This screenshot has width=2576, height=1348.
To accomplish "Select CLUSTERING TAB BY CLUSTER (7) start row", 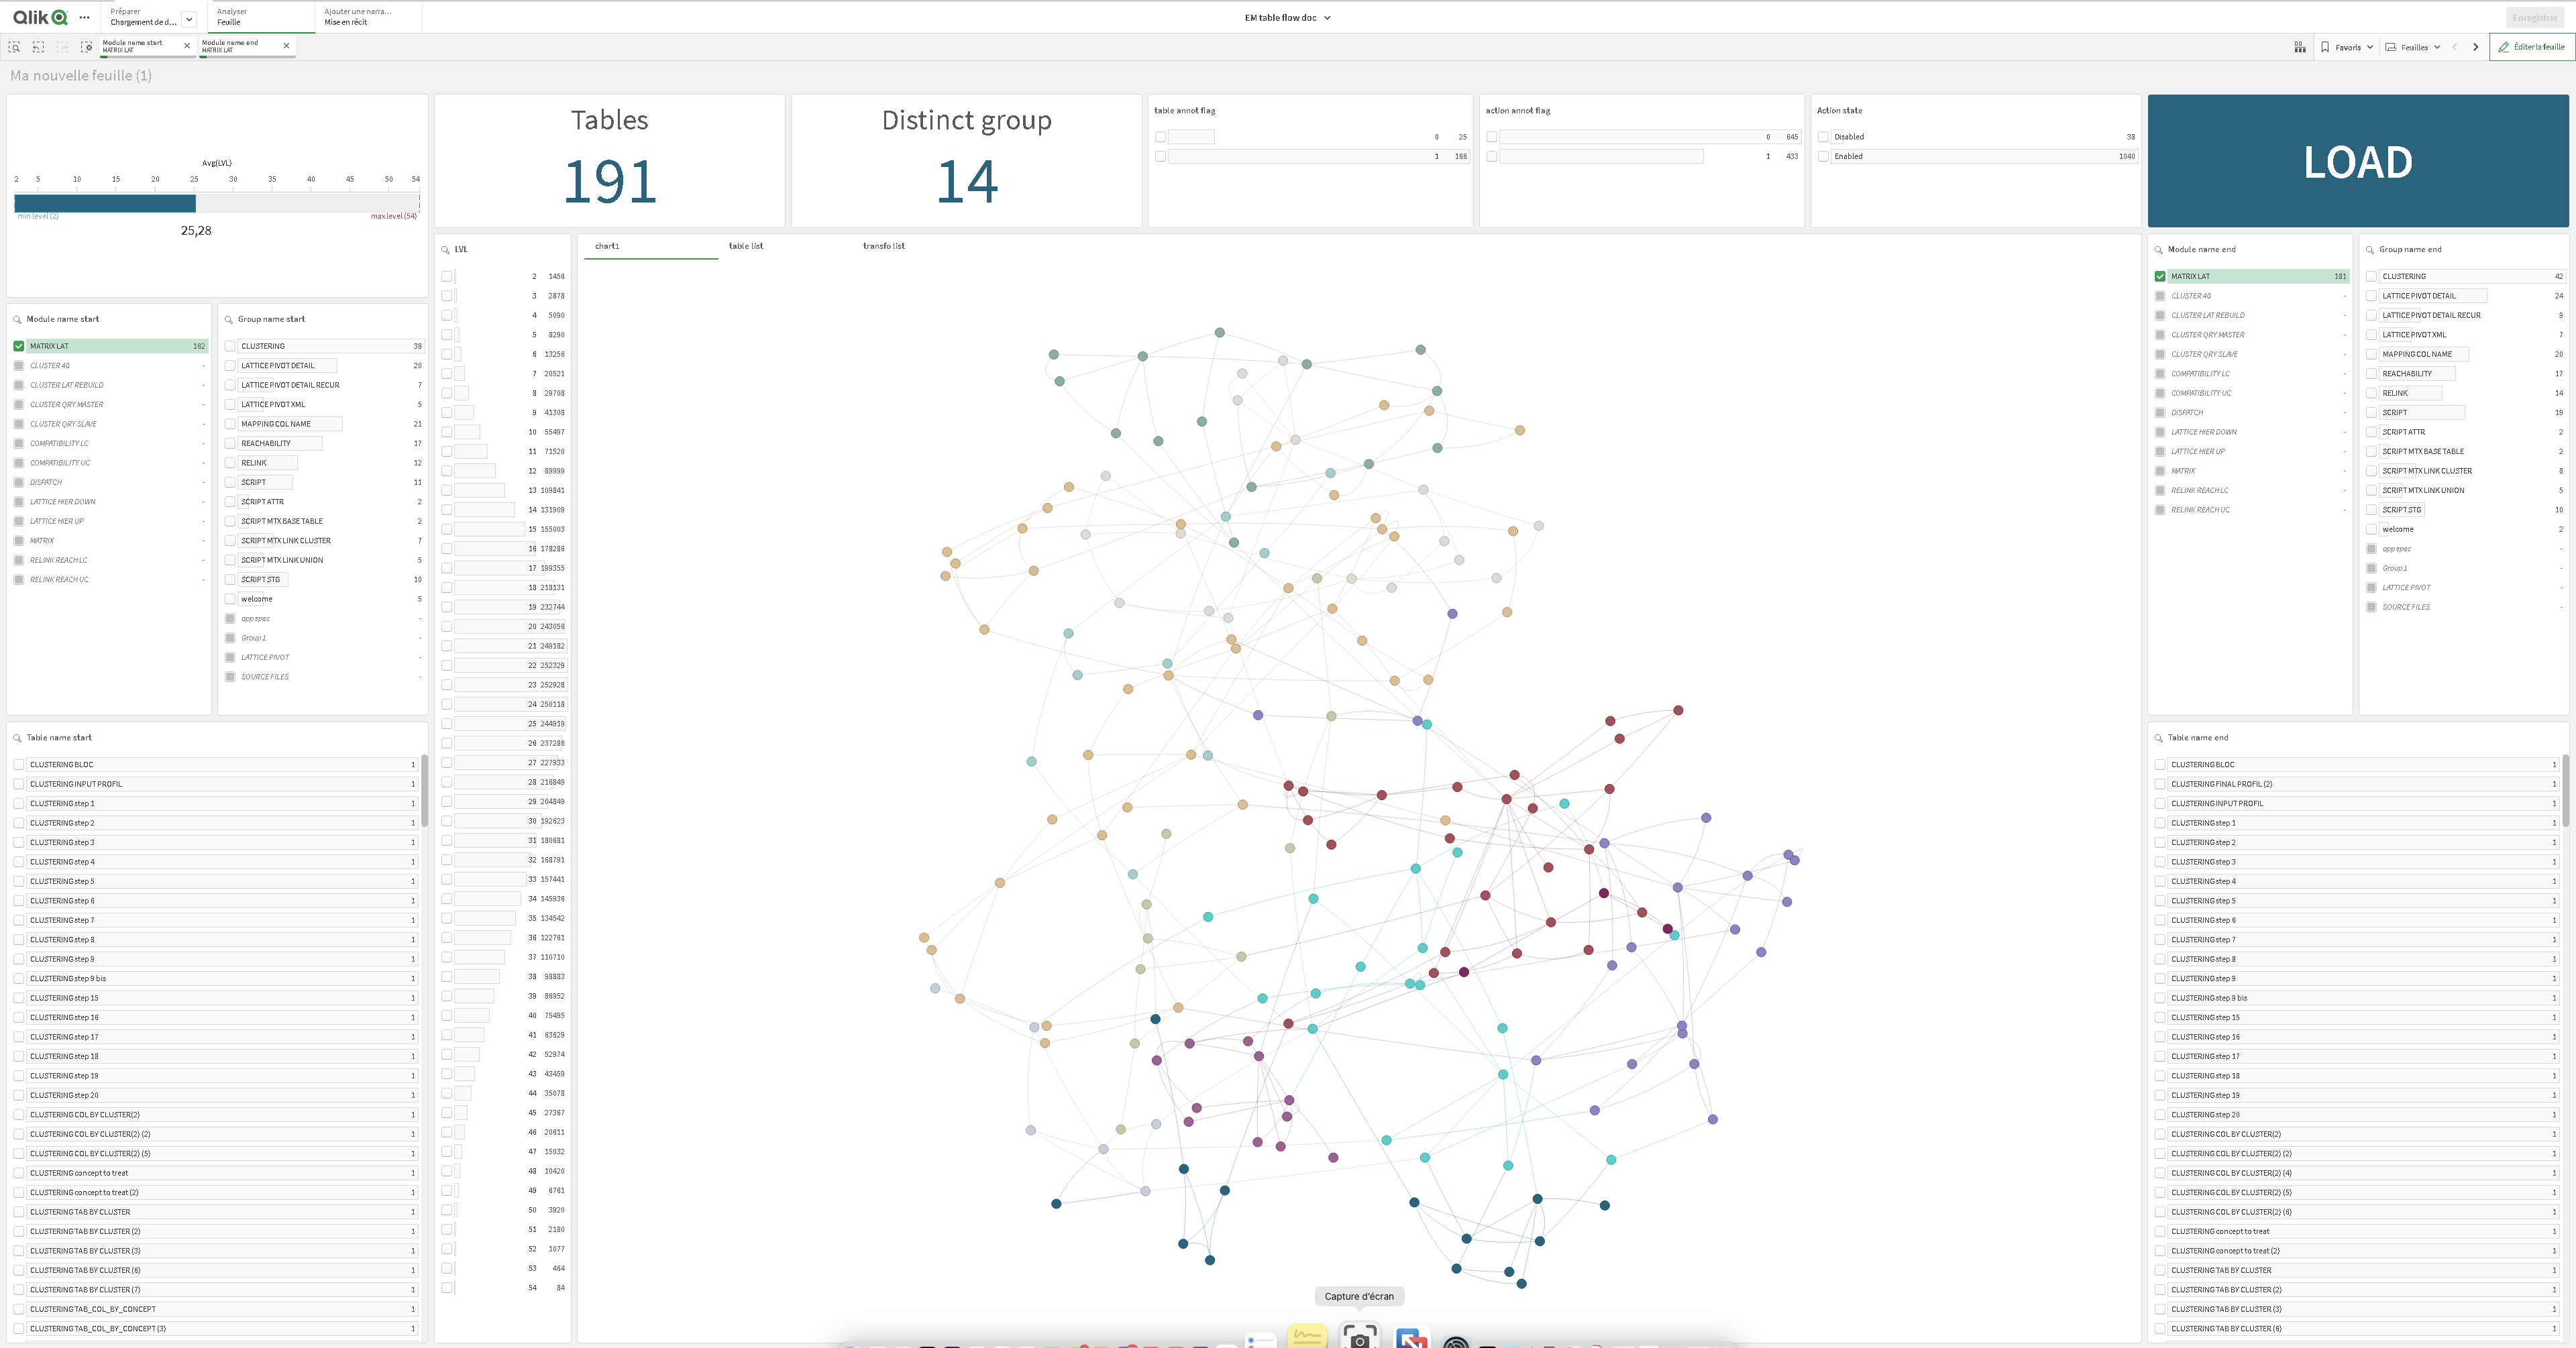I will point(214,1290).
